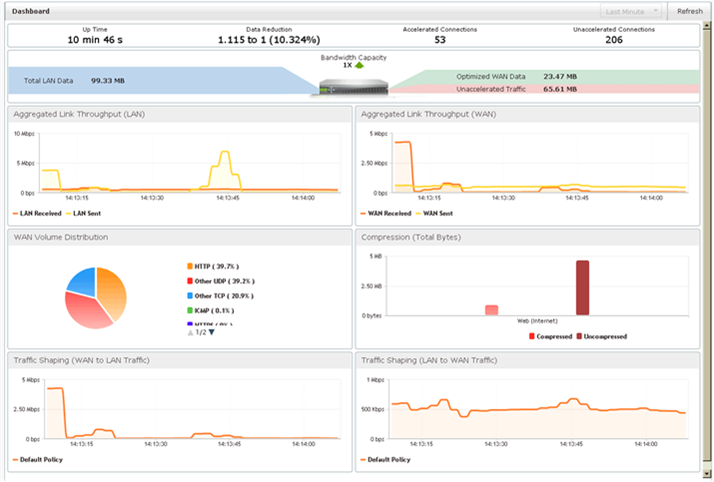Click the Refresh button

tap(689, 11)
